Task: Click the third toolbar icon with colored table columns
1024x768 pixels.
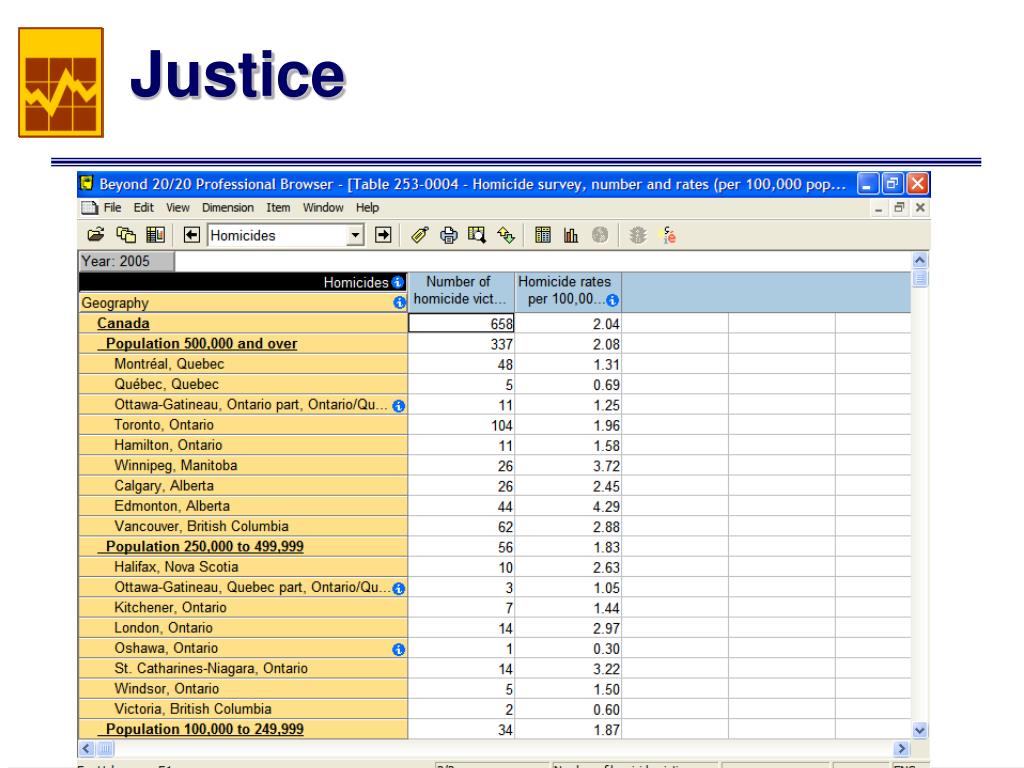Action: click(x=155, y=235)
